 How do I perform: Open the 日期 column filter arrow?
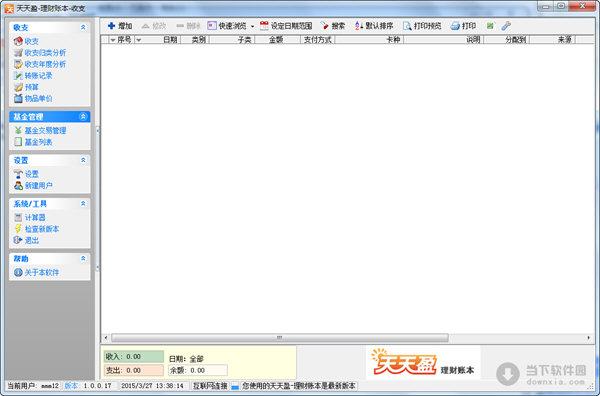click(x=139, y=40)
